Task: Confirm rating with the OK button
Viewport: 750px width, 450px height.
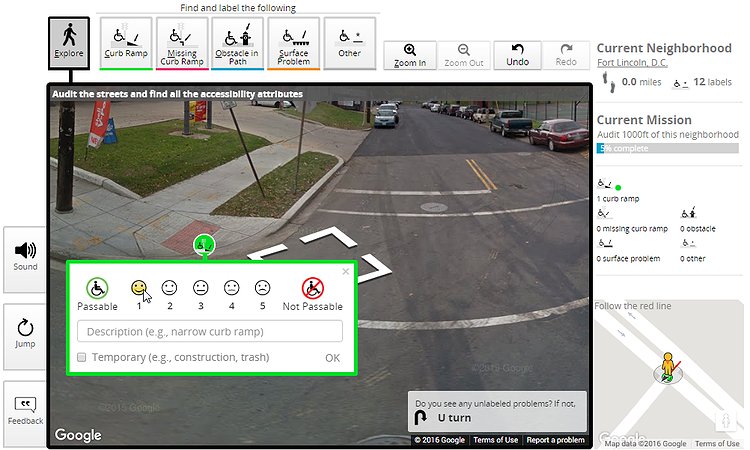Action: (x=332, y=358)
